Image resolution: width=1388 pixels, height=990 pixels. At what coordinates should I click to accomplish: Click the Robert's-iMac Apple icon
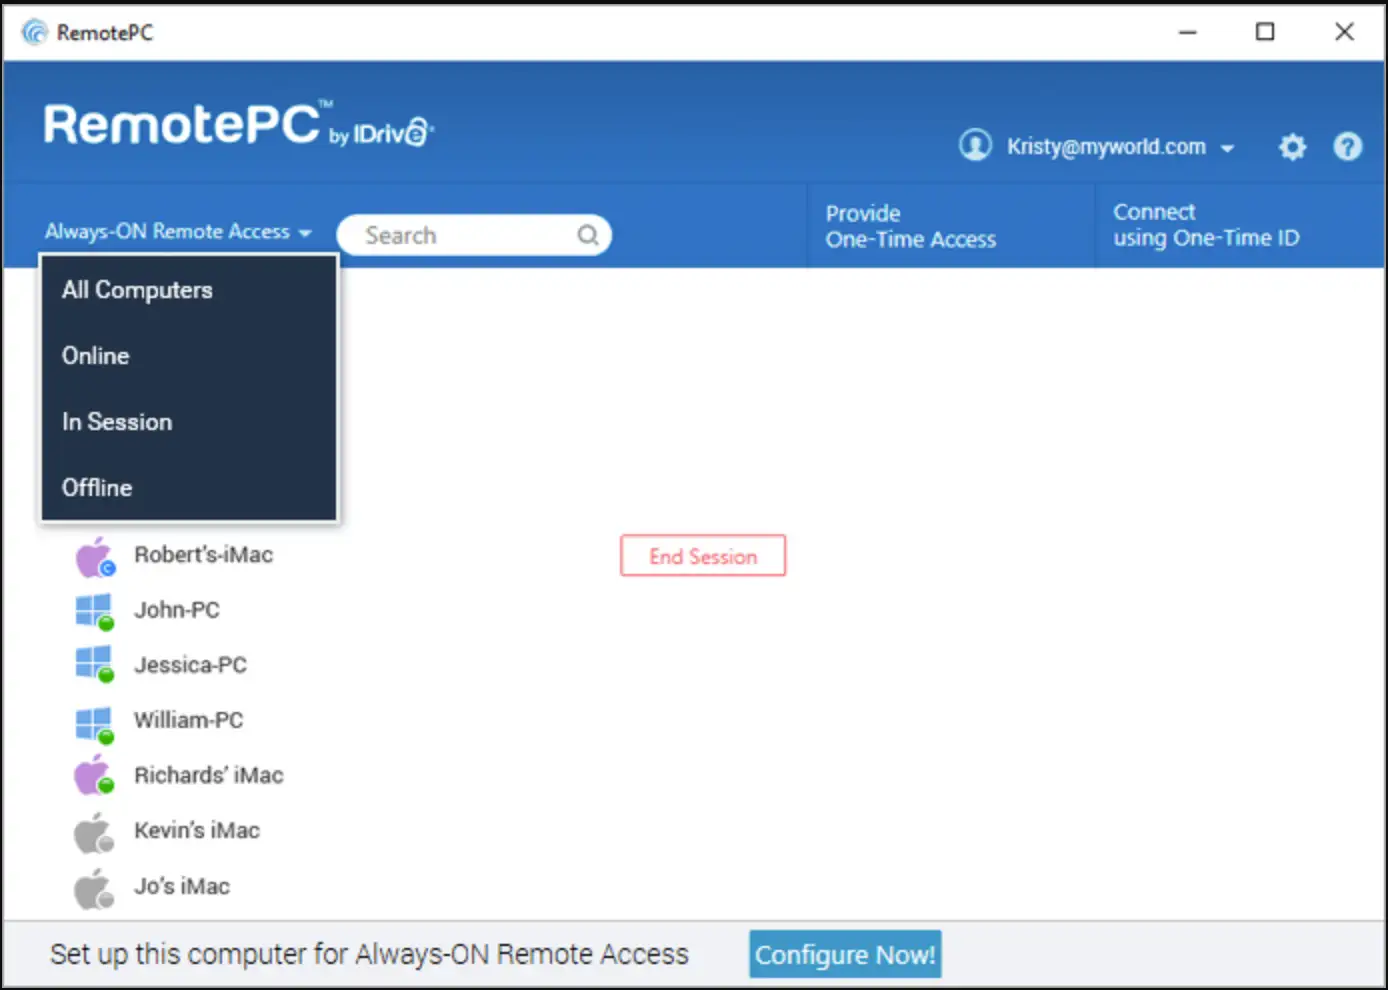95,557
